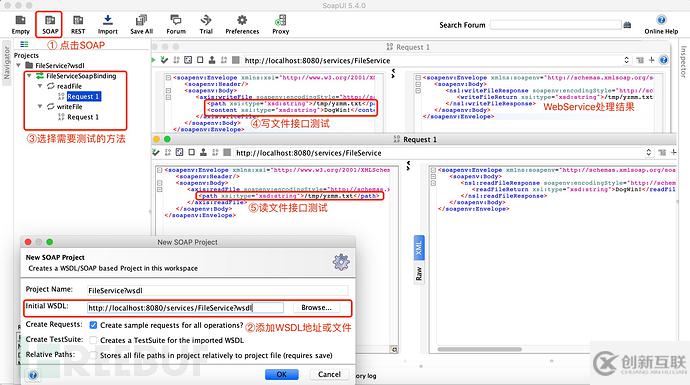The image size is (690, 385).
Task: Switch to the XML vertical tab
Action: coord(419,248)
